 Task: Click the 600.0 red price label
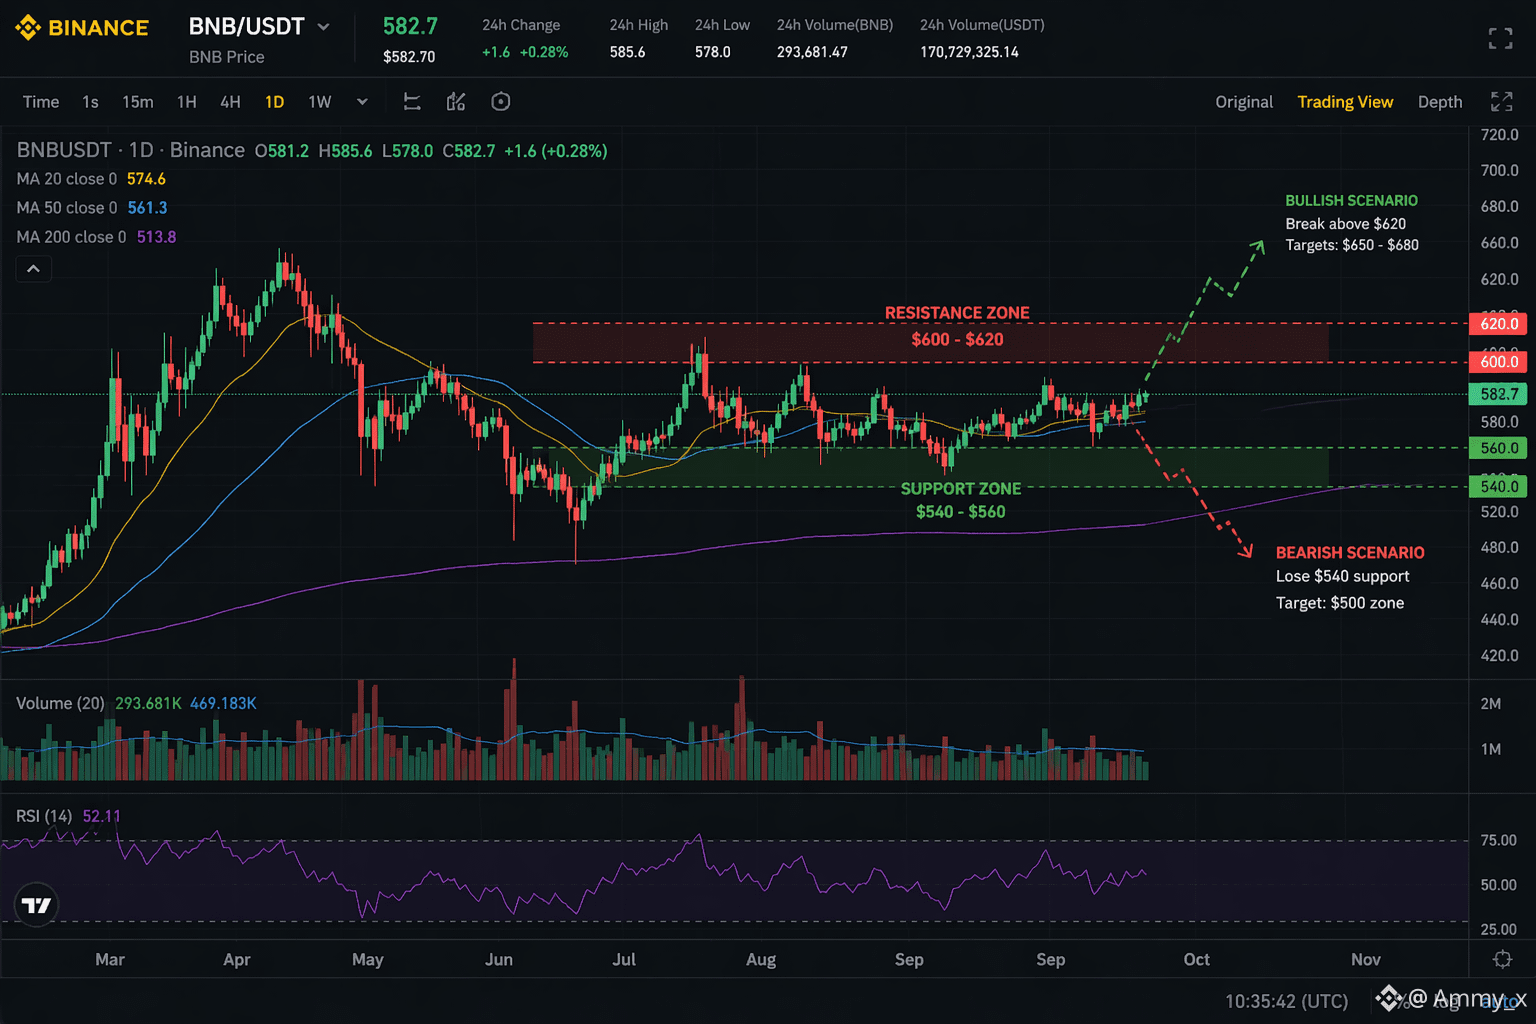coord(1499,362)
